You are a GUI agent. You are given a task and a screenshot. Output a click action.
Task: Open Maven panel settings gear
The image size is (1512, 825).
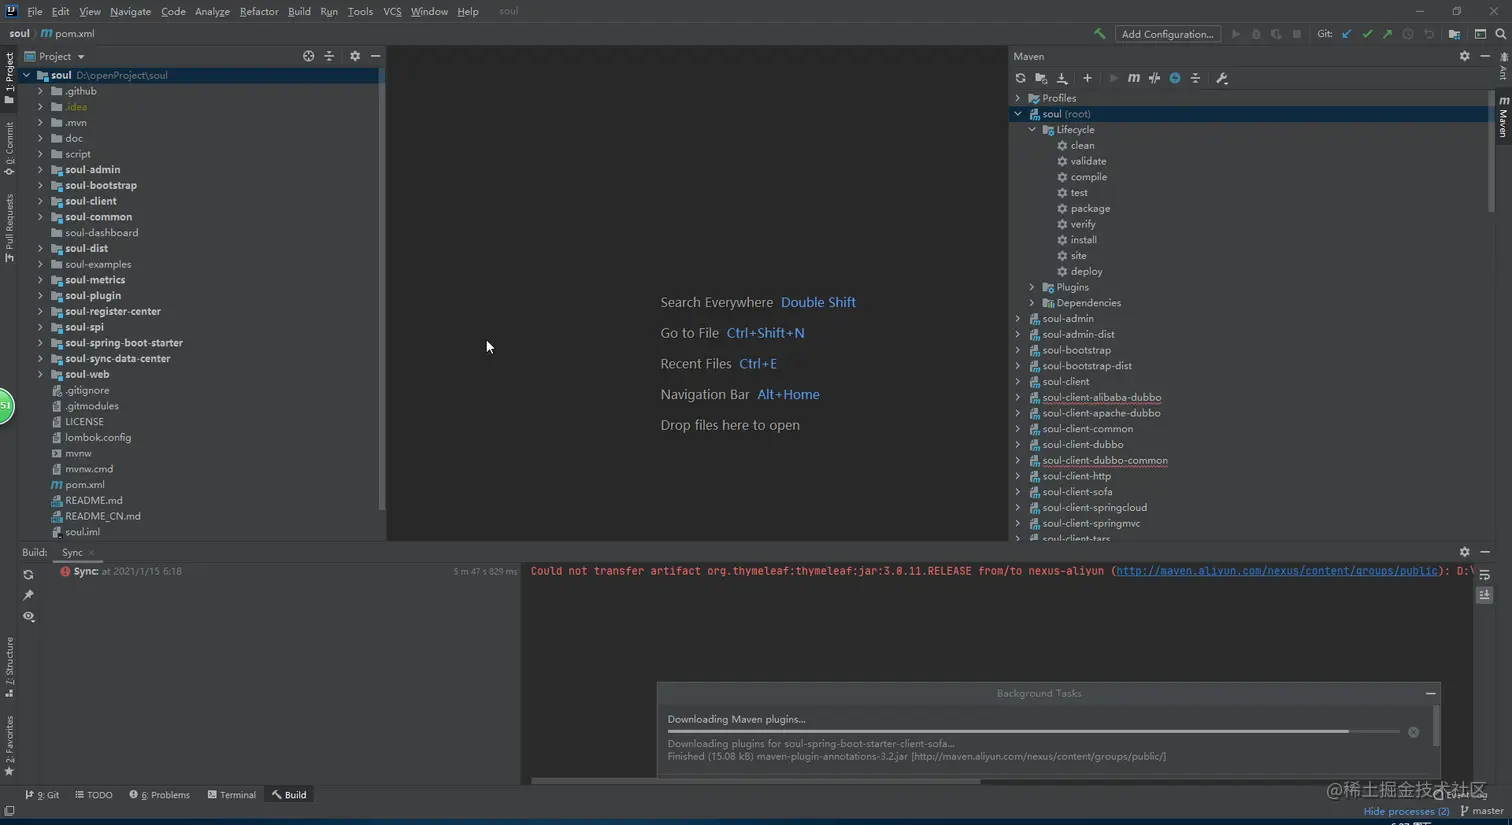pos(1464,56)
